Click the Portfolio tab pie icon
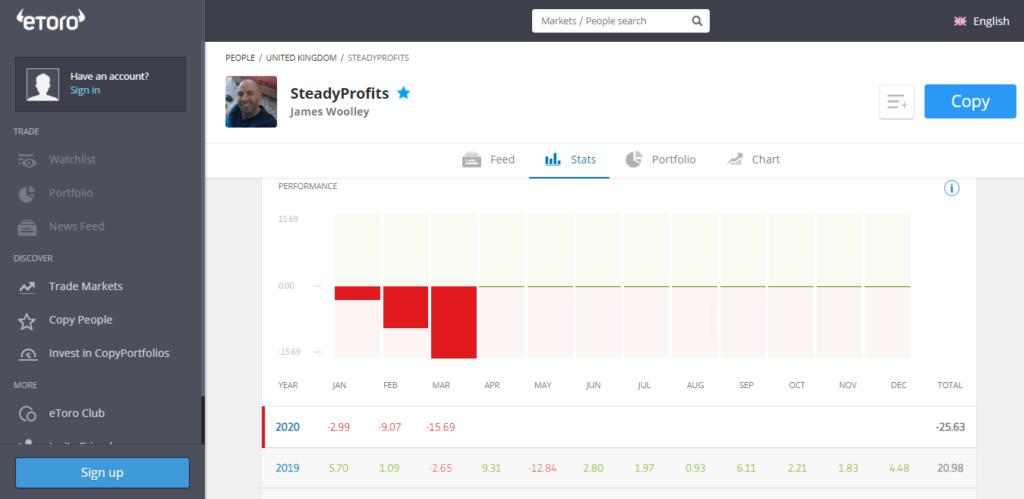Image resolution: width=1024 pixels, height=499 pixels. coord(633,159)
